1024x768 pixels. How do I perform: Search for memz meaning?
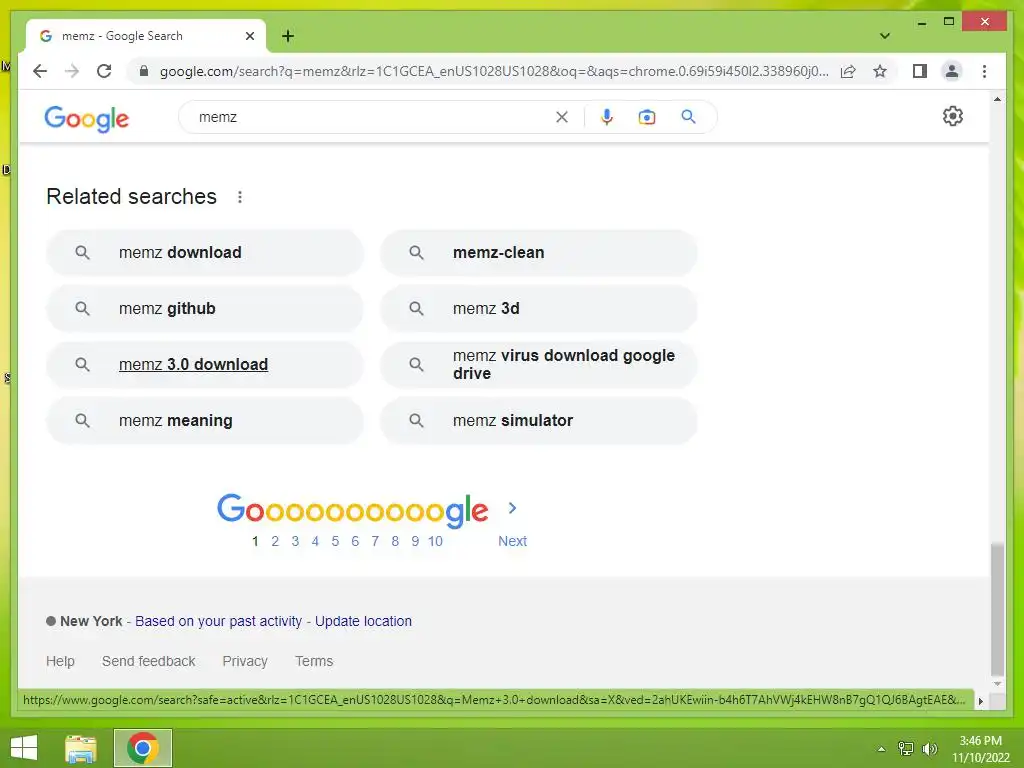(x=204, y=421)
